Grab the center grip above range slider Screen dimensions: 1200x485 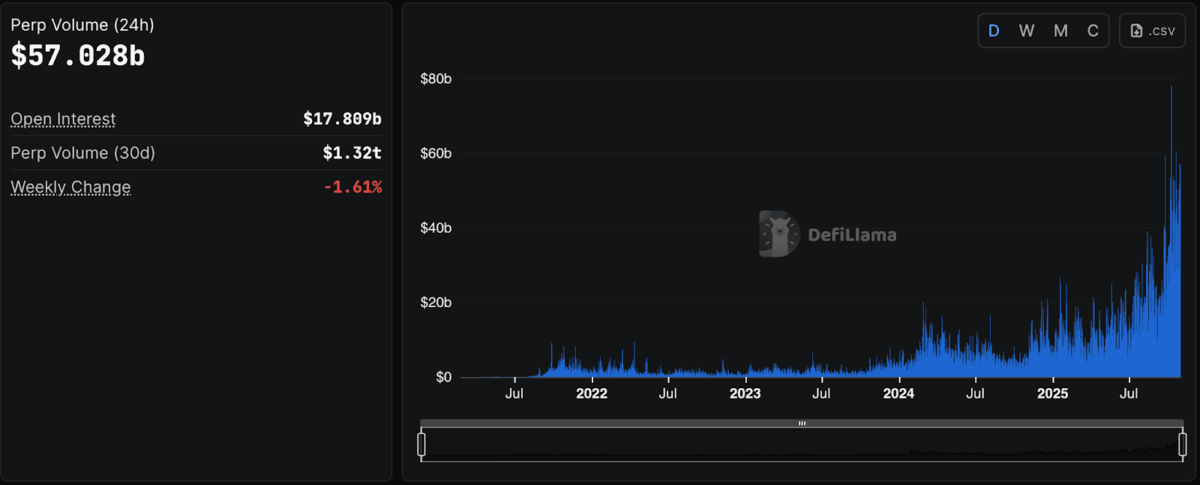(x=801, y=423)
